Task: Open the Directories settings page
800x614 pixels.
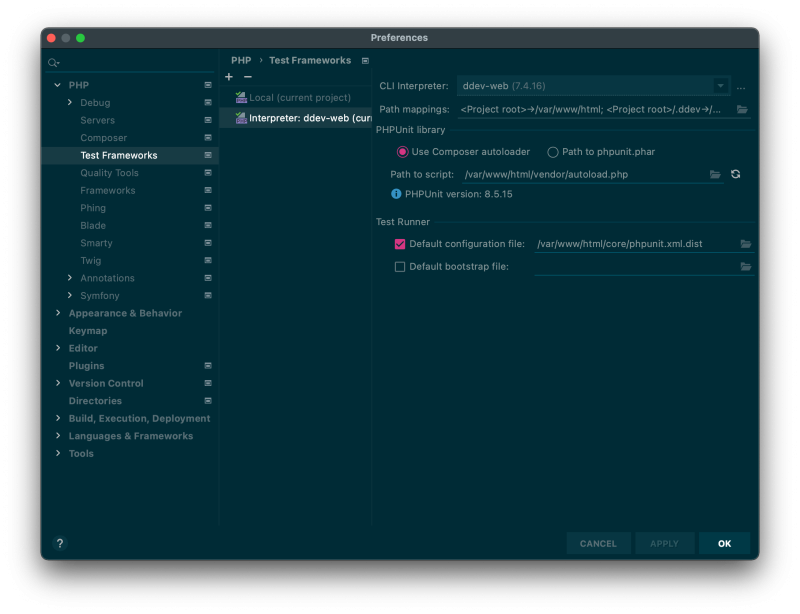Action: pos(95,401)
